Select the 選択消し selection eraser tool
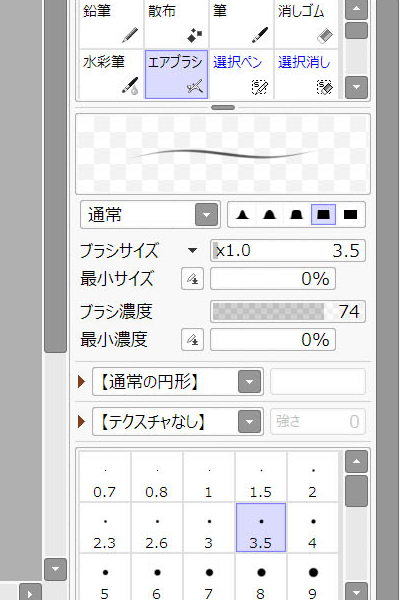400x600 pixels. point(306,74)
